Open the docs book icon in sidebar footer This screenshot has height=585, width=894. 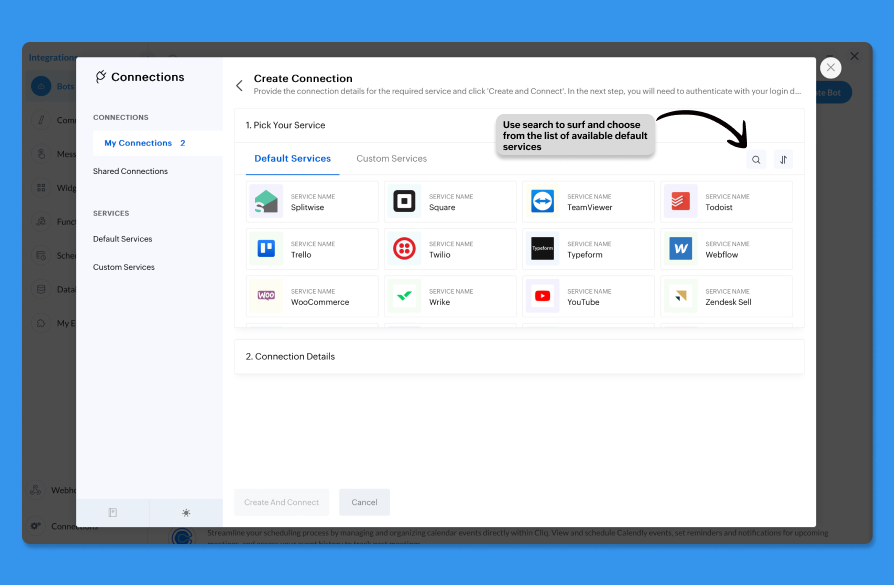point(113,513)
